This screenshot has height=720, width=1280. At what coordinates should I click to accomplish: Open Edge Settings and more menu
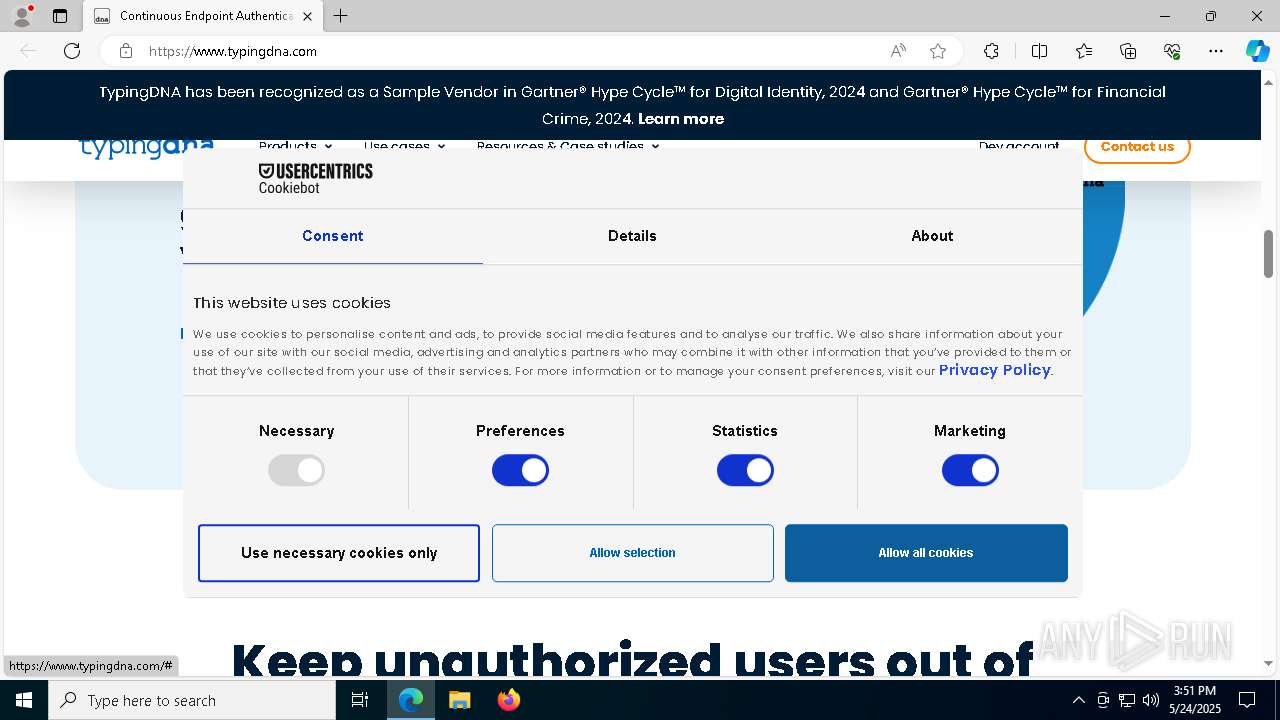click(1216, 51)
